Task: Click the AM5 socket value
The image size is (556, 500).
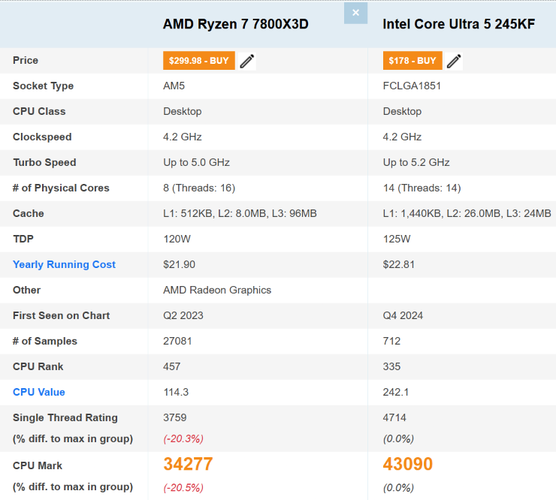Action: pos(174,86)
